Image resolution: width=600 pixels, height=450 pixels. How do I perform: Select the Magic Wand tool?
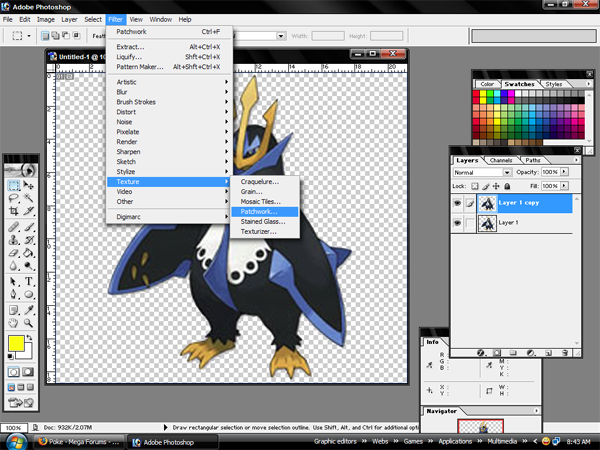(x=28, y=198)
